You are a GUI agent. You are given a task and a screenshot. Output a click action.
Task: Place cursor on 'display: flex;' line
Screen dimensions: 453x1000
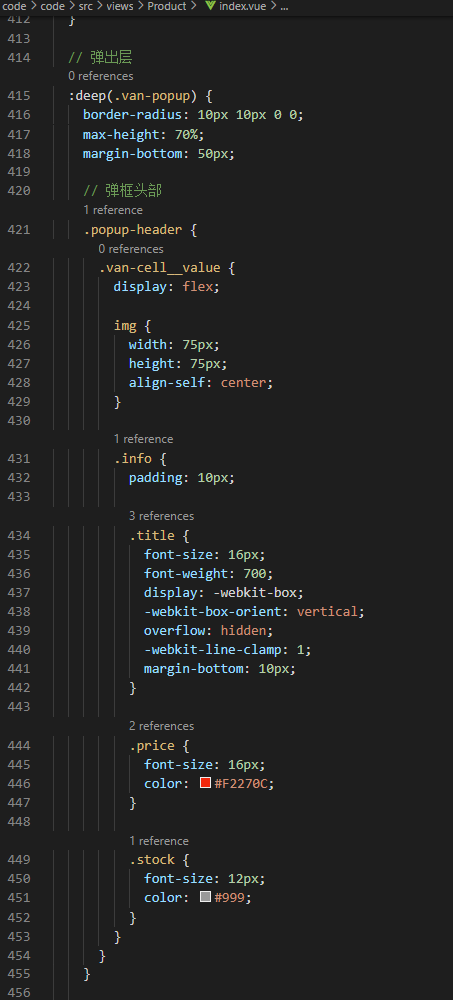click(167, 286)
